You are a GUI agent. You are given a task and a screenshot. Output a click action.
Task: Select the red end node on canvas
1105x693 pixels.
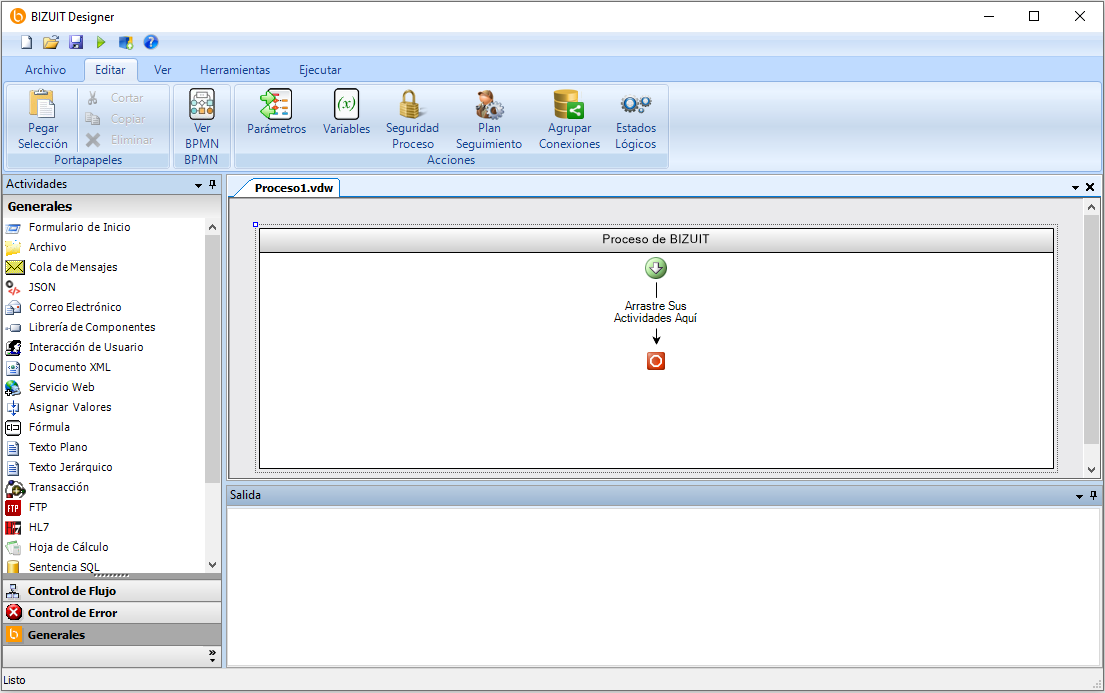click(x=655, y=361)
